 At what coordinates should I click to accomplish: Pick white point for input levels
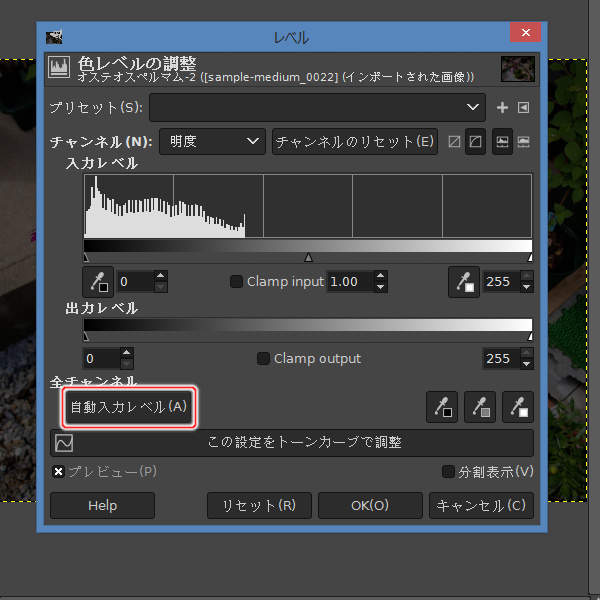point(464,282)
